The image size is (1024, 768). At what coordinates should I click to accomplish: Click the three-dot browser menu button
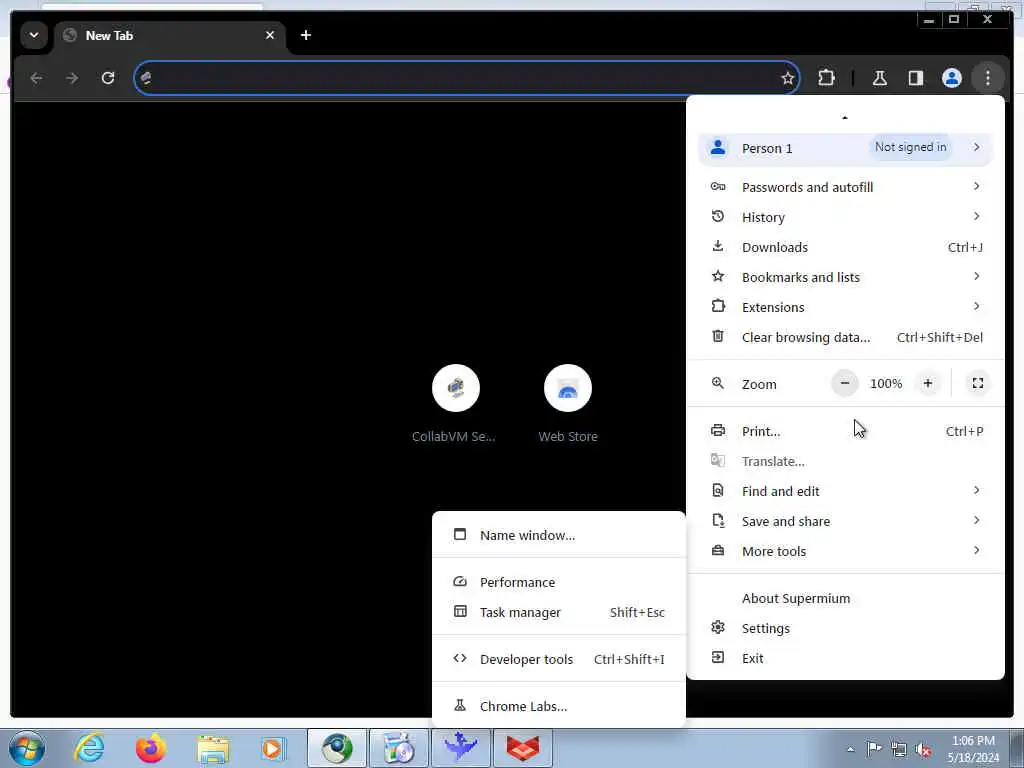(x=987, y=78)
